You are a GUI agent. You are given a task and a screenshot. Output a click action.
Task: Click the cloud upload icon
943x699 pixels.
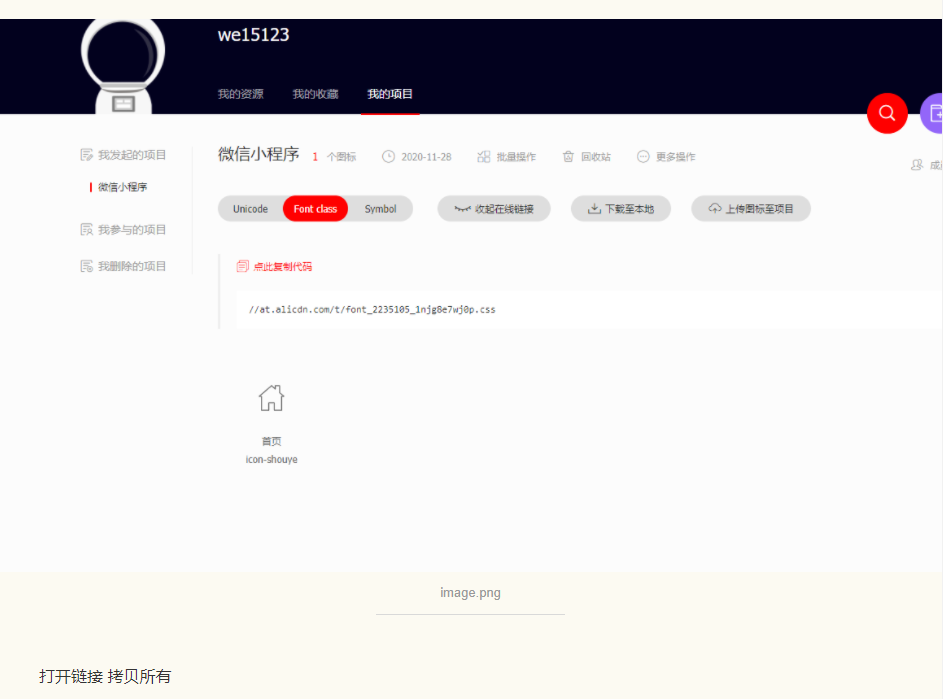[x=714, y=209]
